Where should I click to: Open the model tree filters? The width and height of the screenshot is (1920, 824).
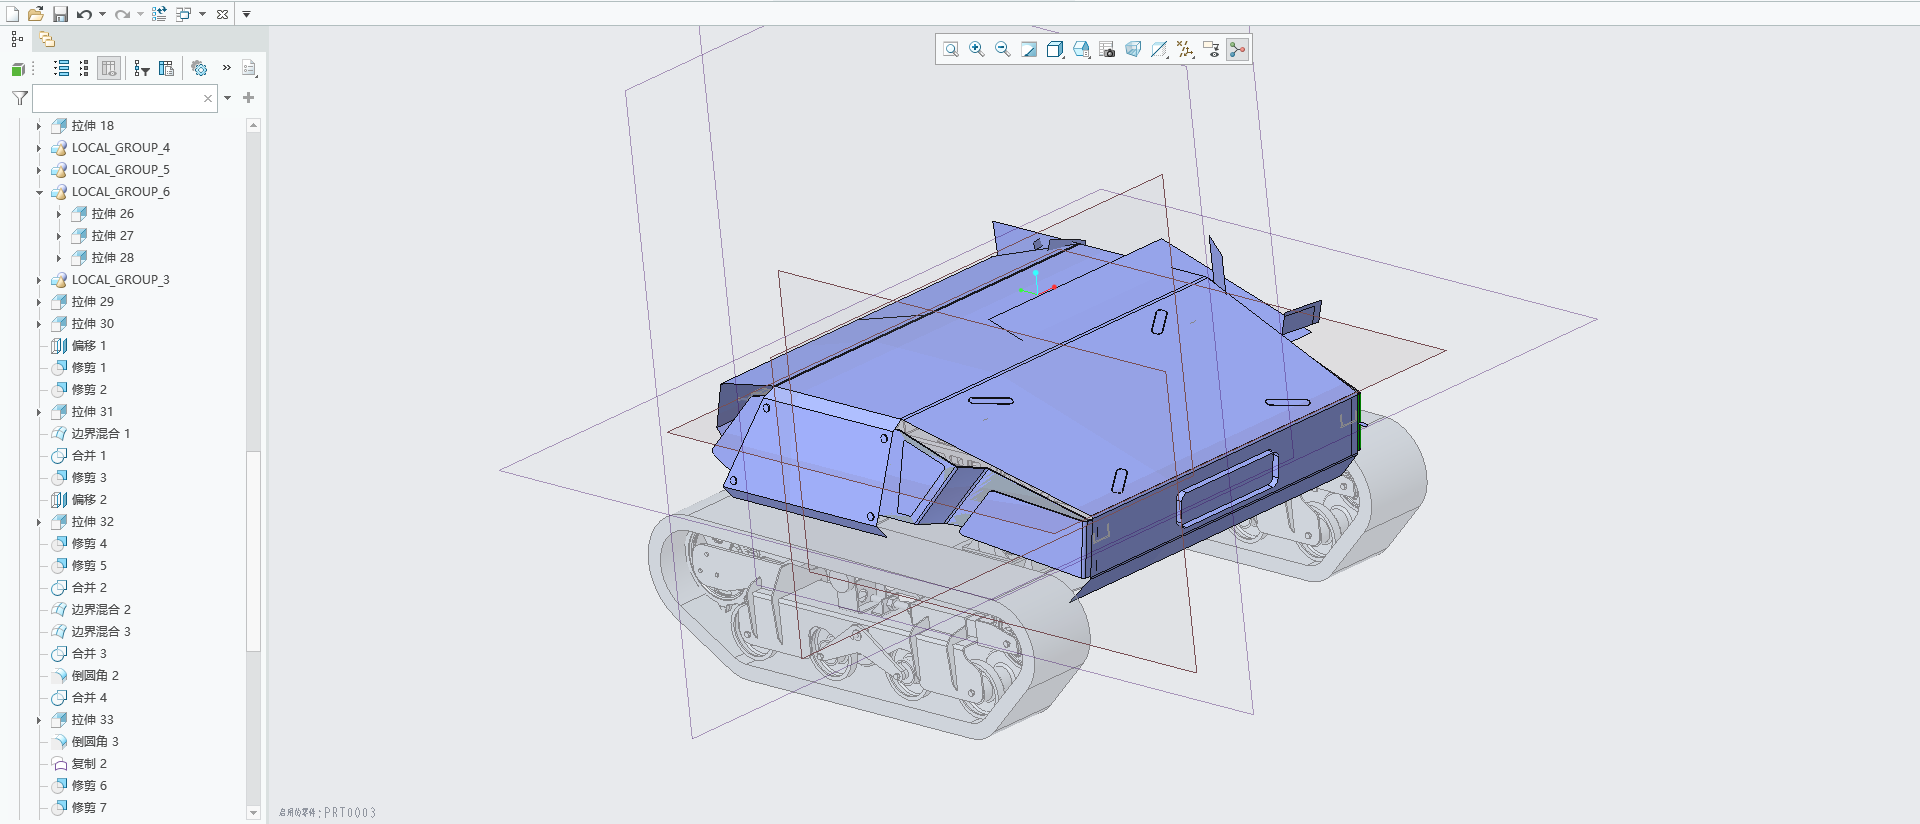[x=142, y=68]
